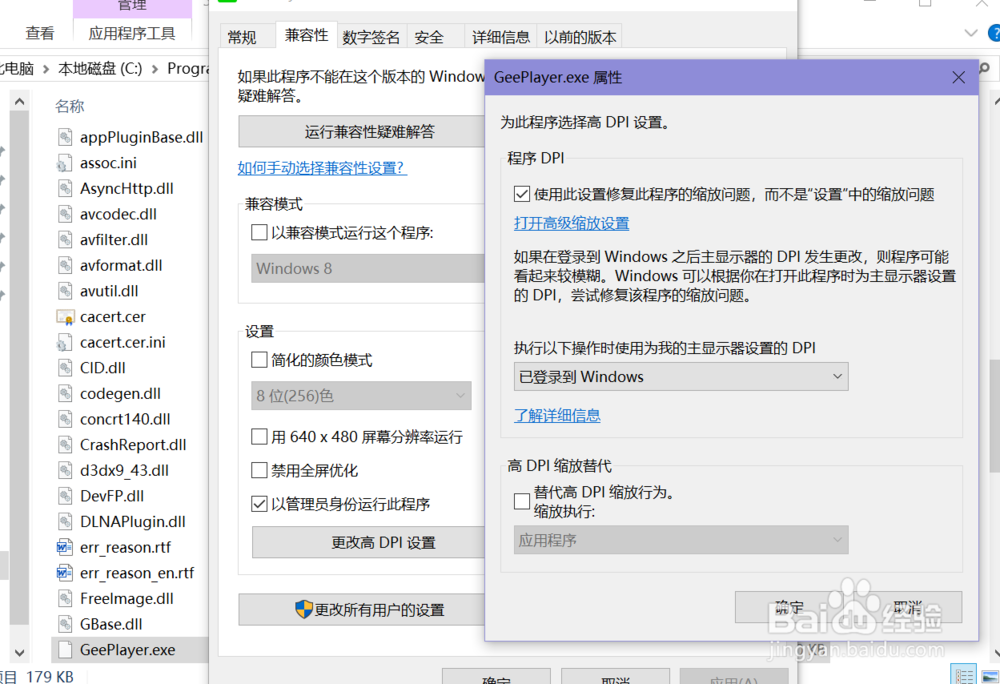
Task: Click the assoc.ini file icon
Action: coord(65,163)
